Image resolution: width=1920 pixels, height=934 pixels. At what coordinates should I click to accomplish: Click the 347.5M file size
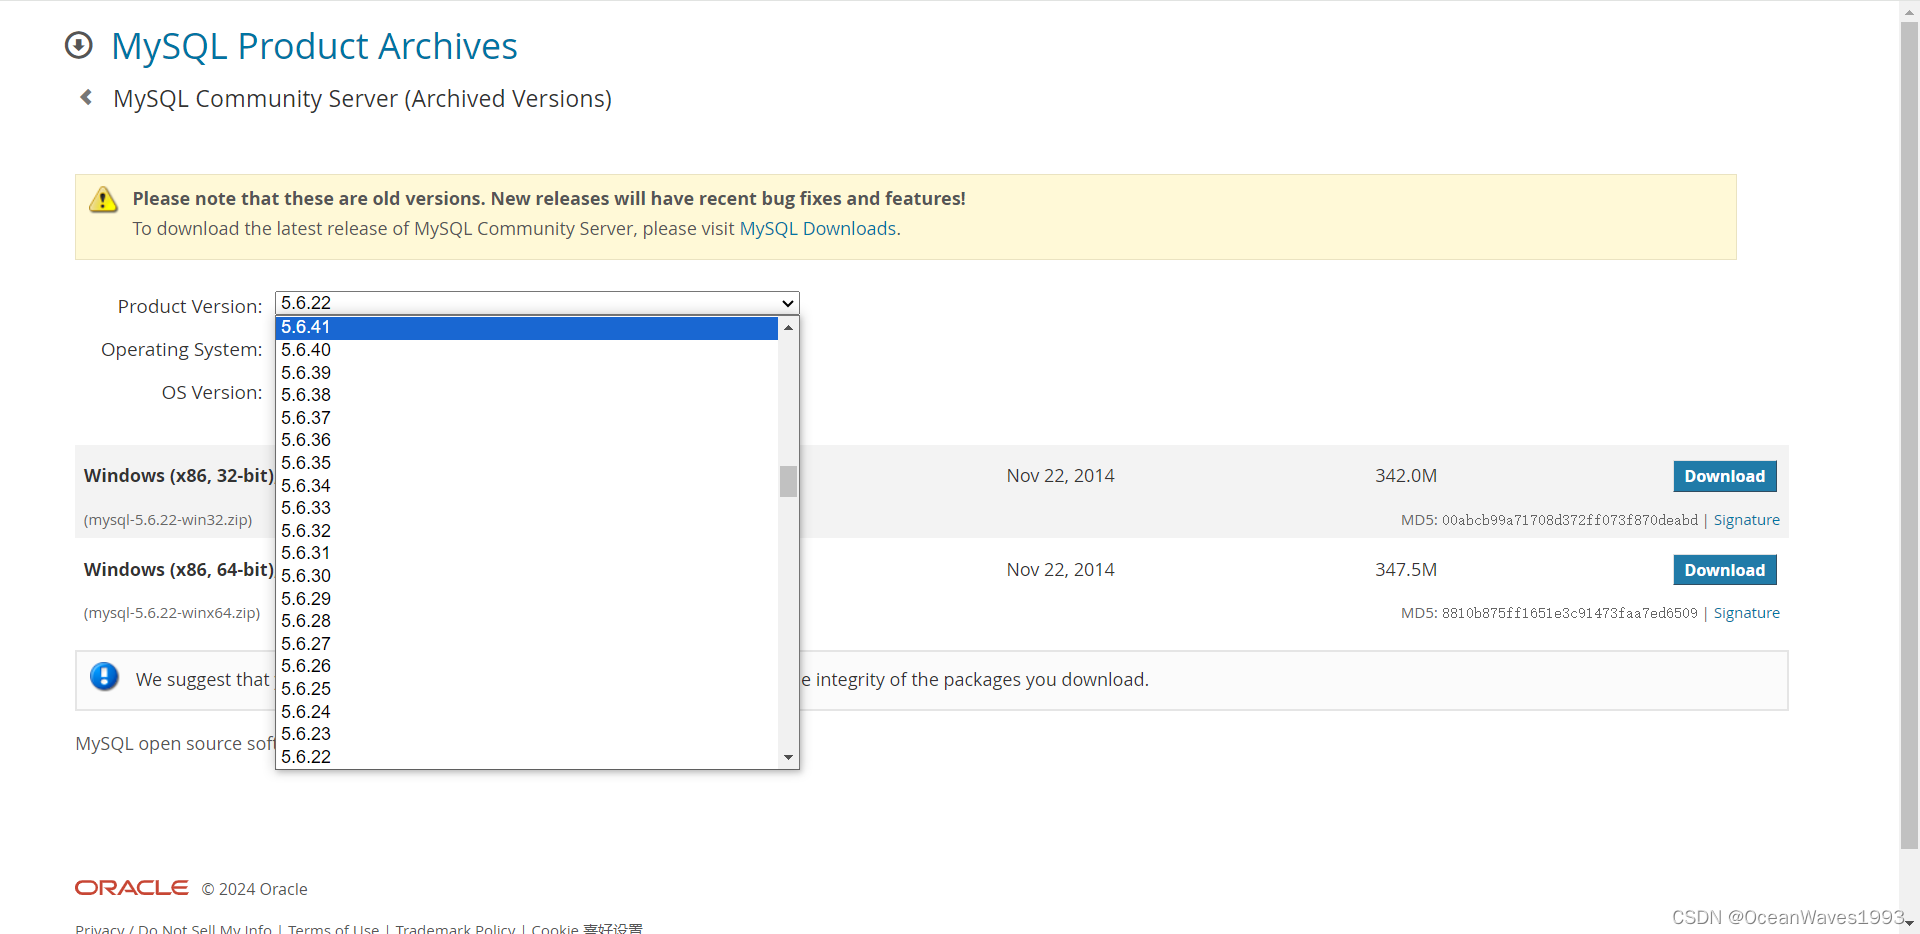[1405, 570]
